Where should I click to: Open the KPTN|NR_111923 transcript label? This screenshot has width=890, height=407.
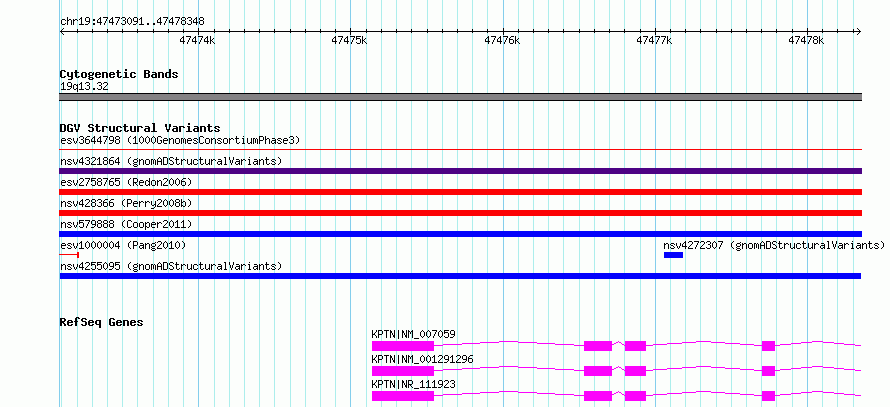click(x=413, y=384)
